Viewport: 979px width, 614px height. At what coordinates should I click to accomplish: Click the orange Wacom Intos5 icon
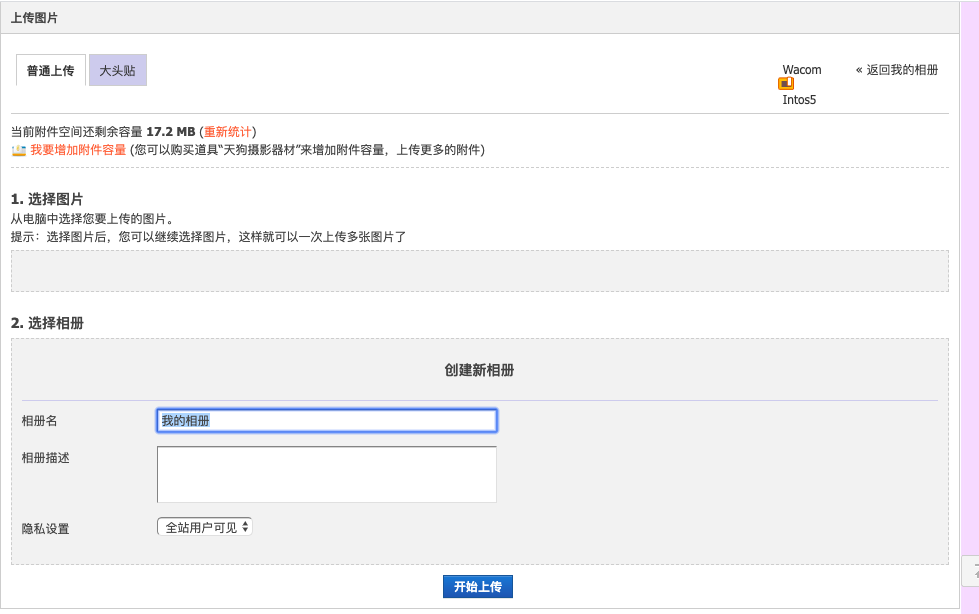(x=786, y=84)
